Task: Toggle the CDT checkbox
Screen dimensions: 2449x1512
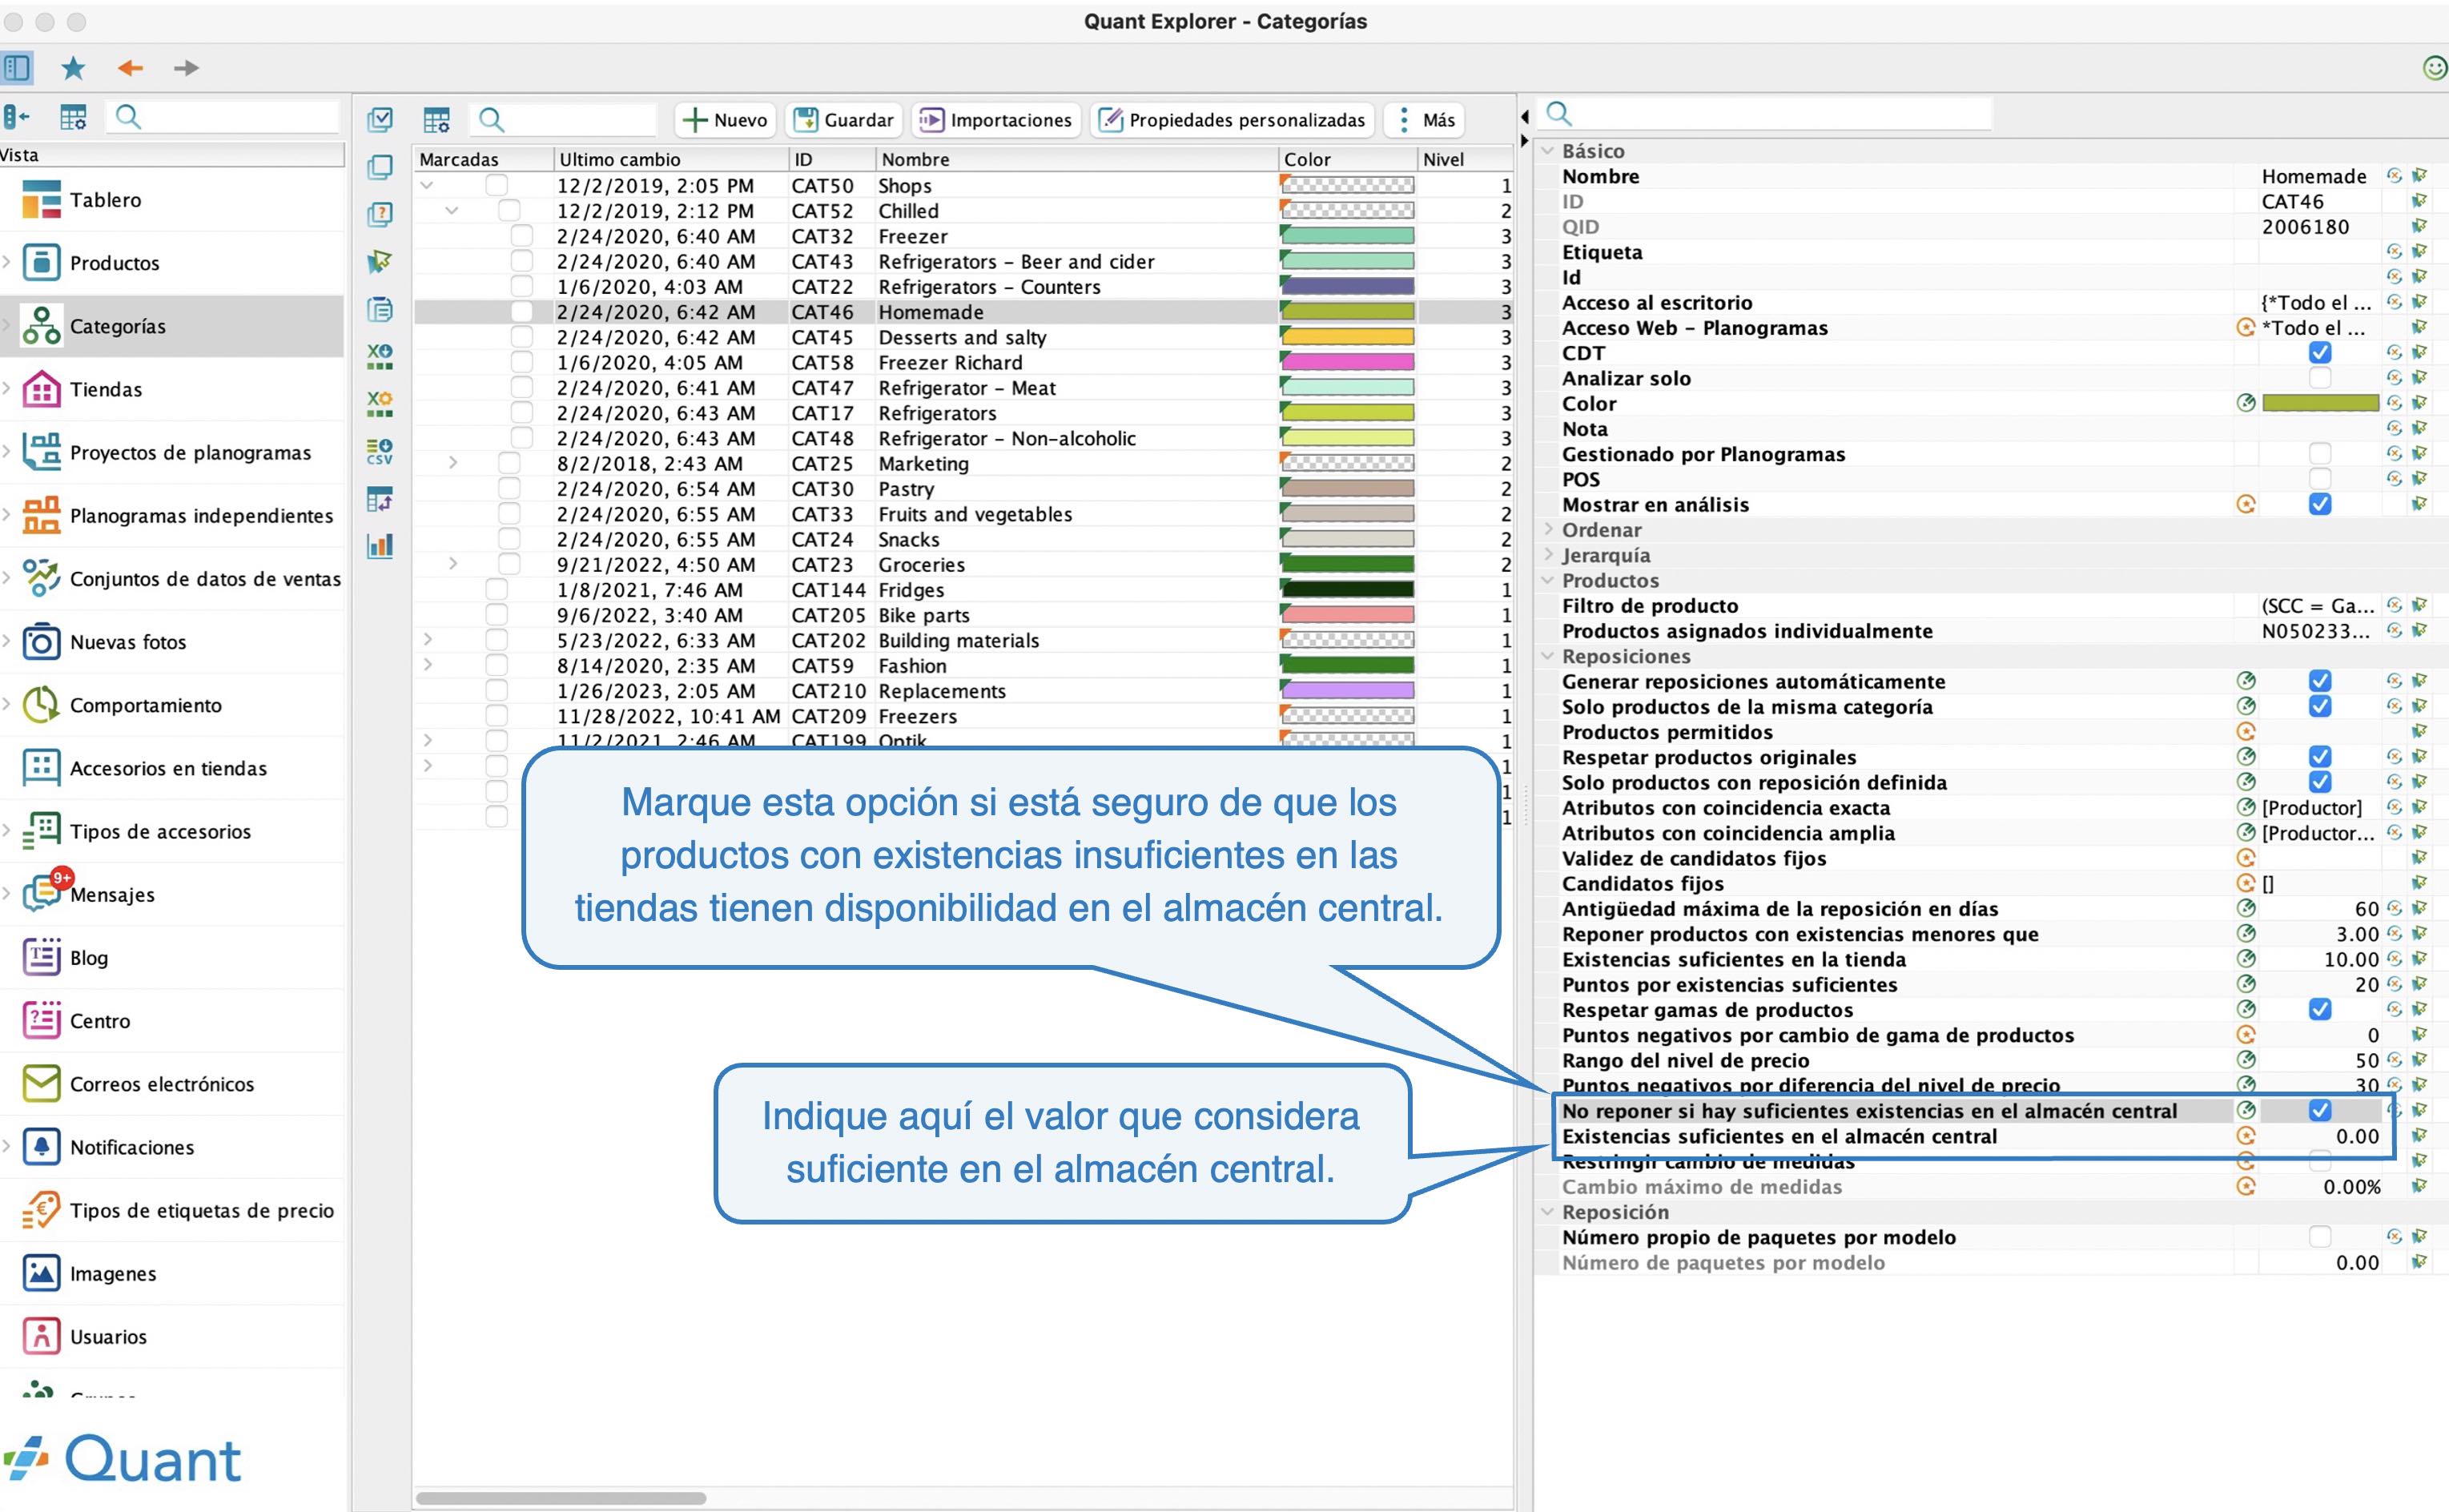Action: click(2320, 353)
